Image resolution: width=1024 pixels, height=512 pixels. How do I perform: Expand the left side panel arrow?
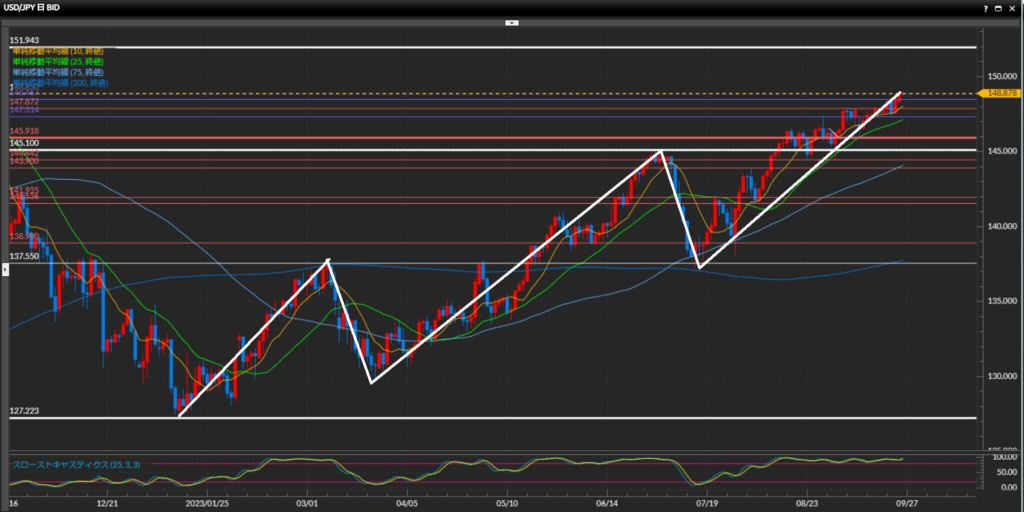coord(4,270)
